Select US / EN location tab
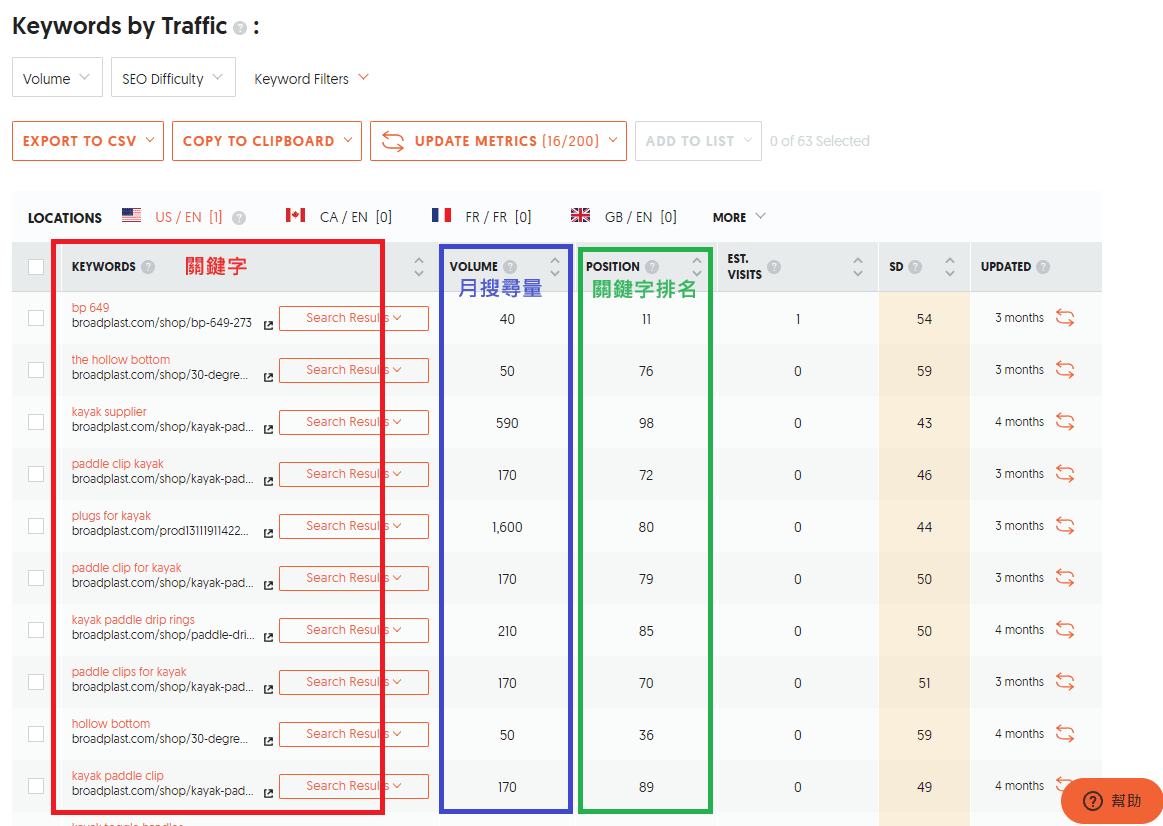The width and height of the screenshot is (1163, 826). coord(173,217)
